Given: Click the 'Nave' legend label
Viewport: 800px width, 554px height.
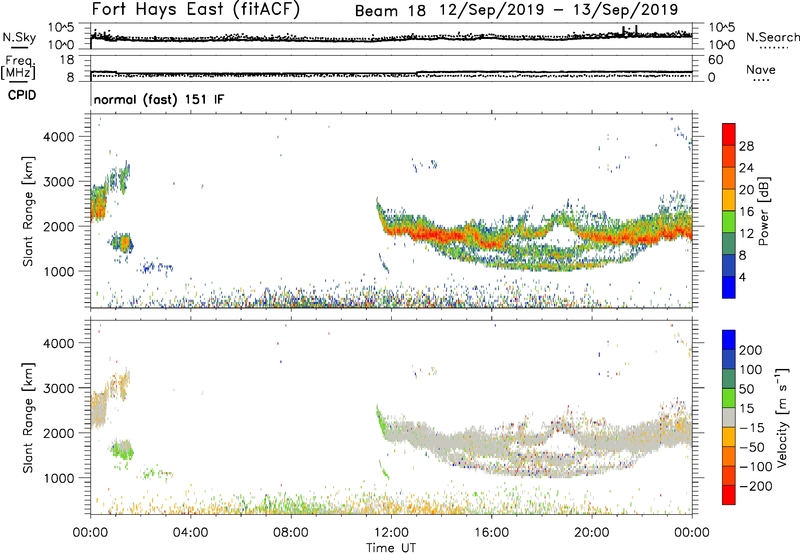Looking at the screenshot, I should point(761,70).
